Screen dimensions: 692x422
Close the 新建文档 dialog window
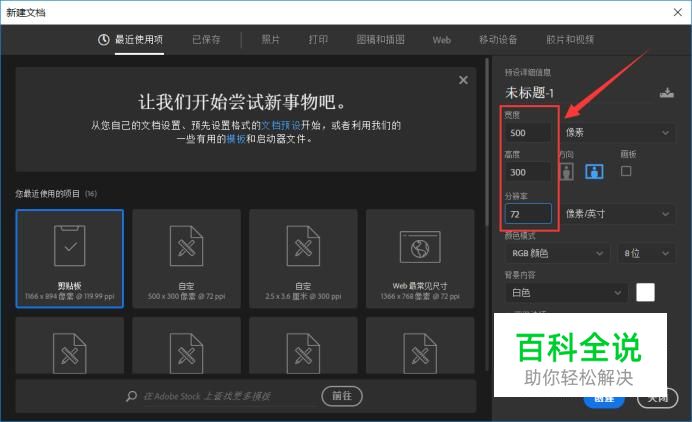click(678, 12)
